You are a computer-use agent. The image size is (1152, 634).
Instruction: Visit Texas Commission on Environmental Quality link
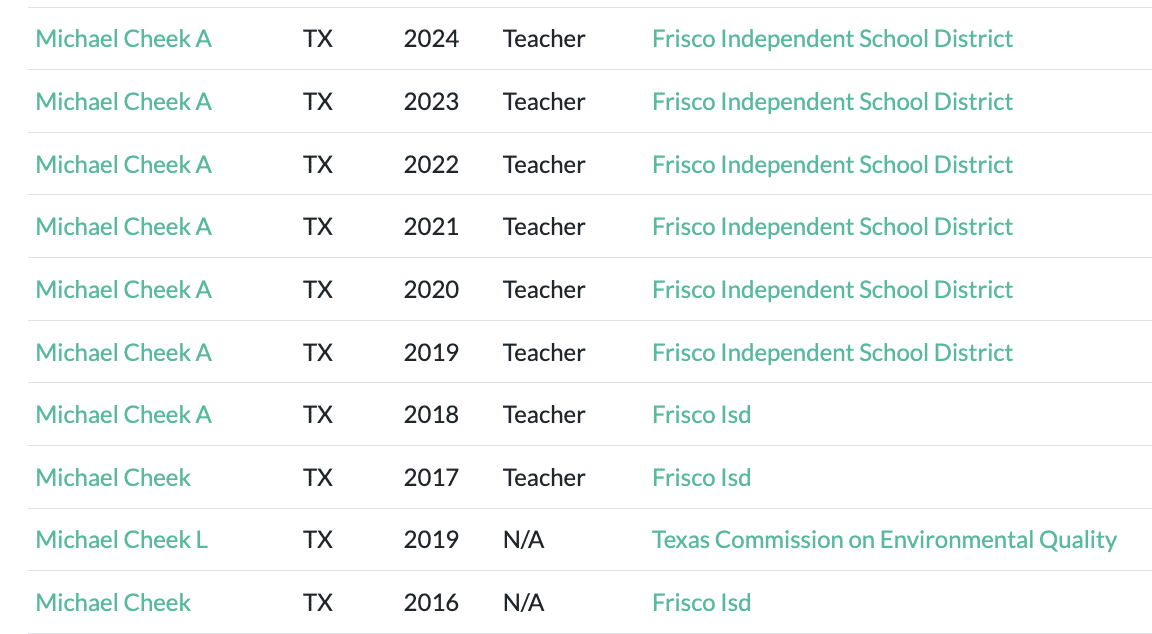click(x=884, y=540)
